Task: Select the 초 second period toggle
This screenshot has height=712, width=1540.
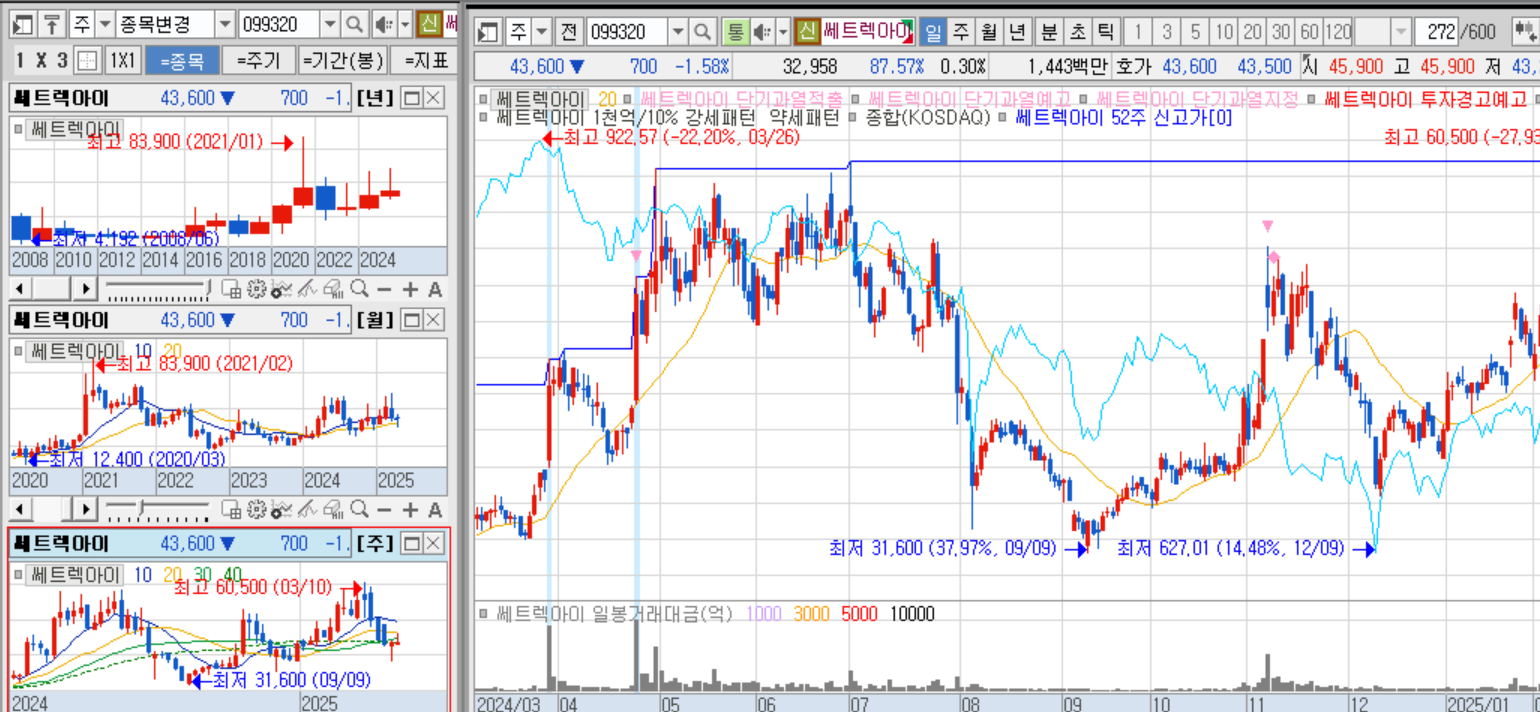Action: point(1078,32)
